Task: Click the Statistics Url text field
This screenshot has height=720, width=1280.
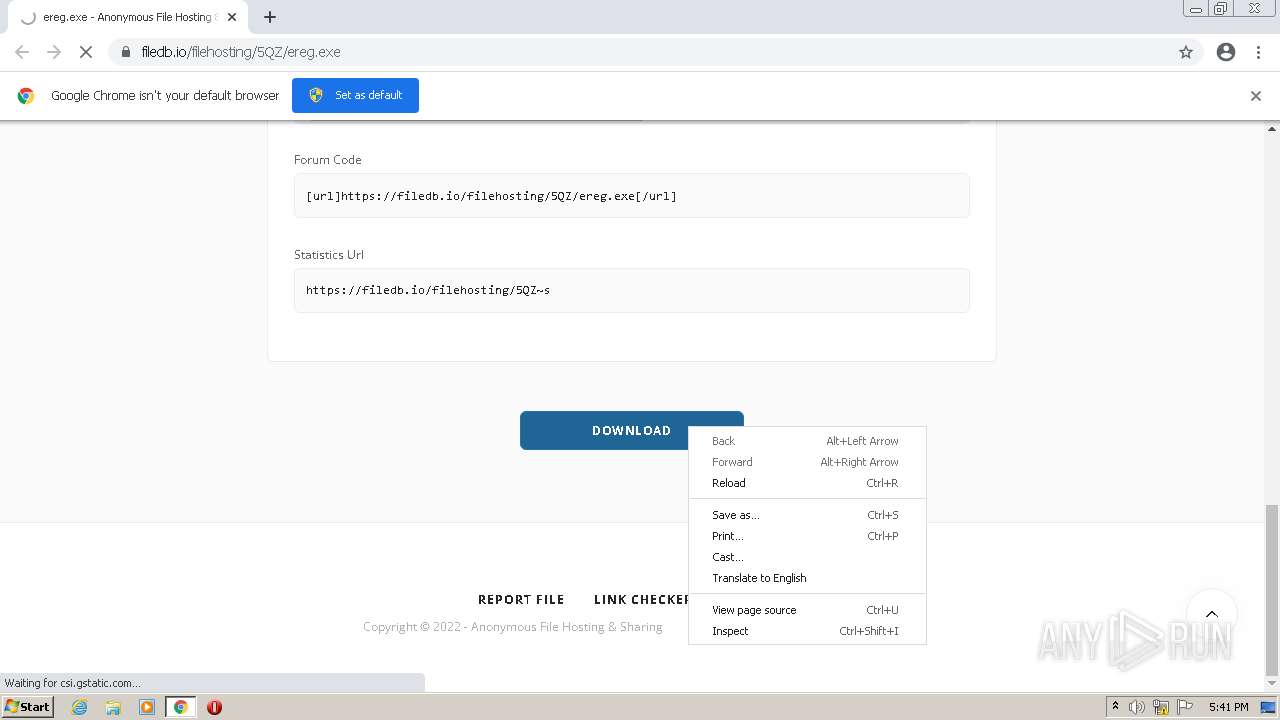Action: (631, 290)
